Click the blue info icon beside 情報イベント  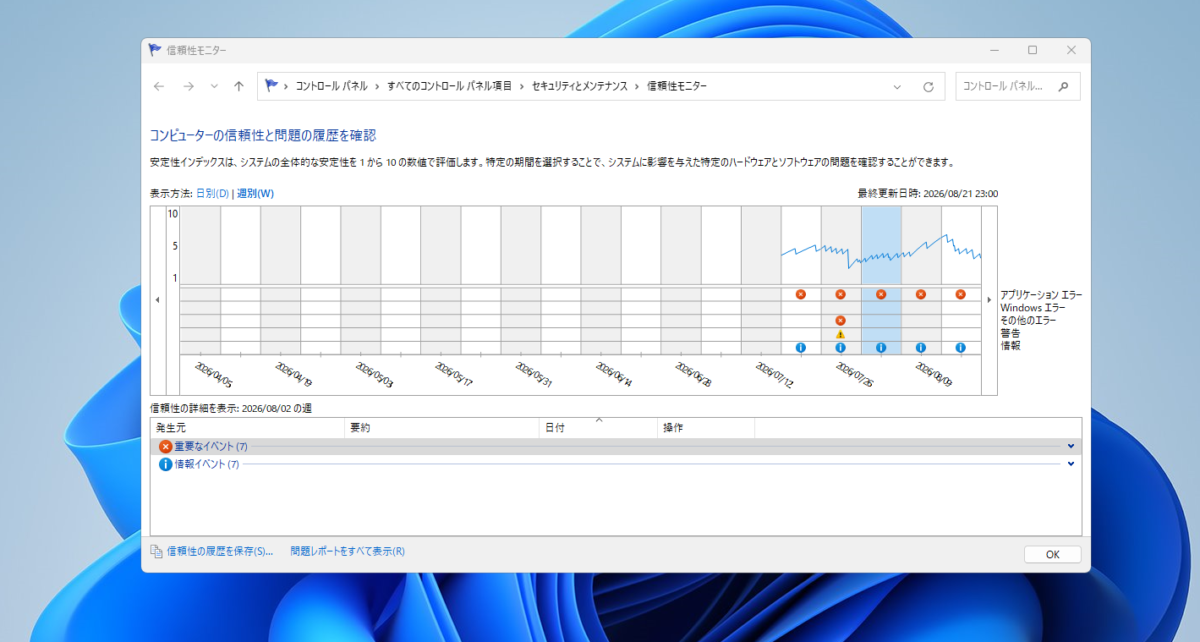tap(166, 464)
